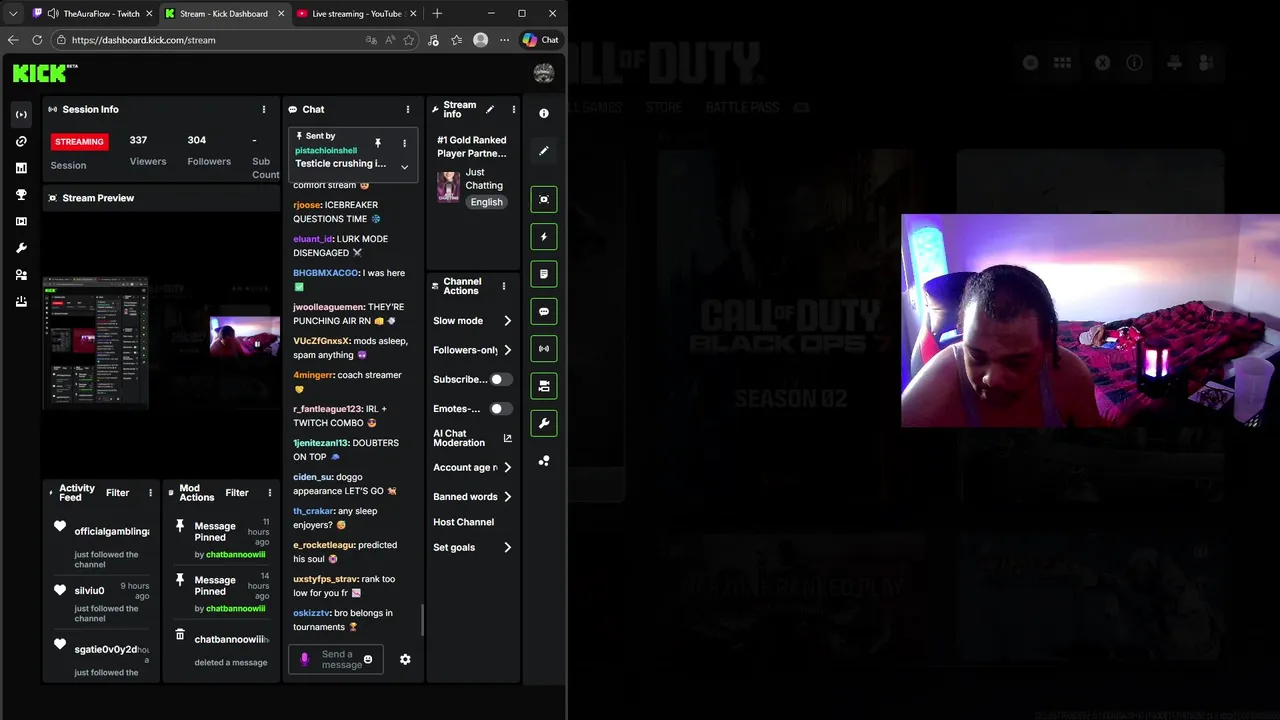1280x720 pixels.
Task: Expand Slow mode options
Action: [x=507, y=321]
